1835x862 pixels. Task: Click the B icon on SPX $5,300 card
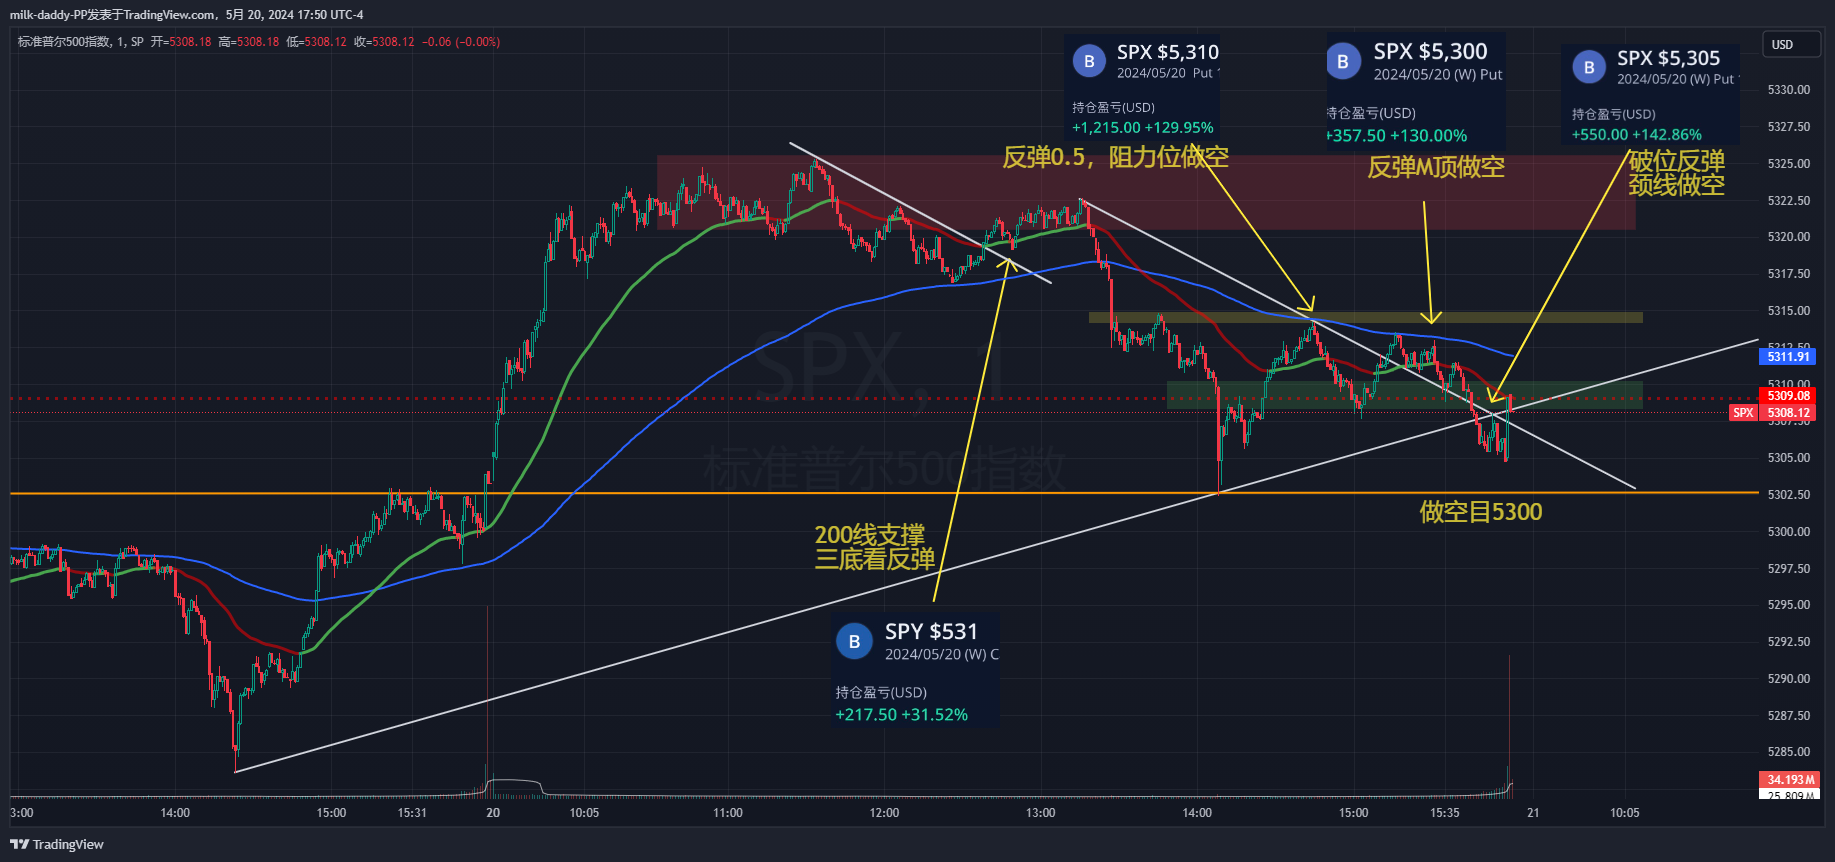1343,61
